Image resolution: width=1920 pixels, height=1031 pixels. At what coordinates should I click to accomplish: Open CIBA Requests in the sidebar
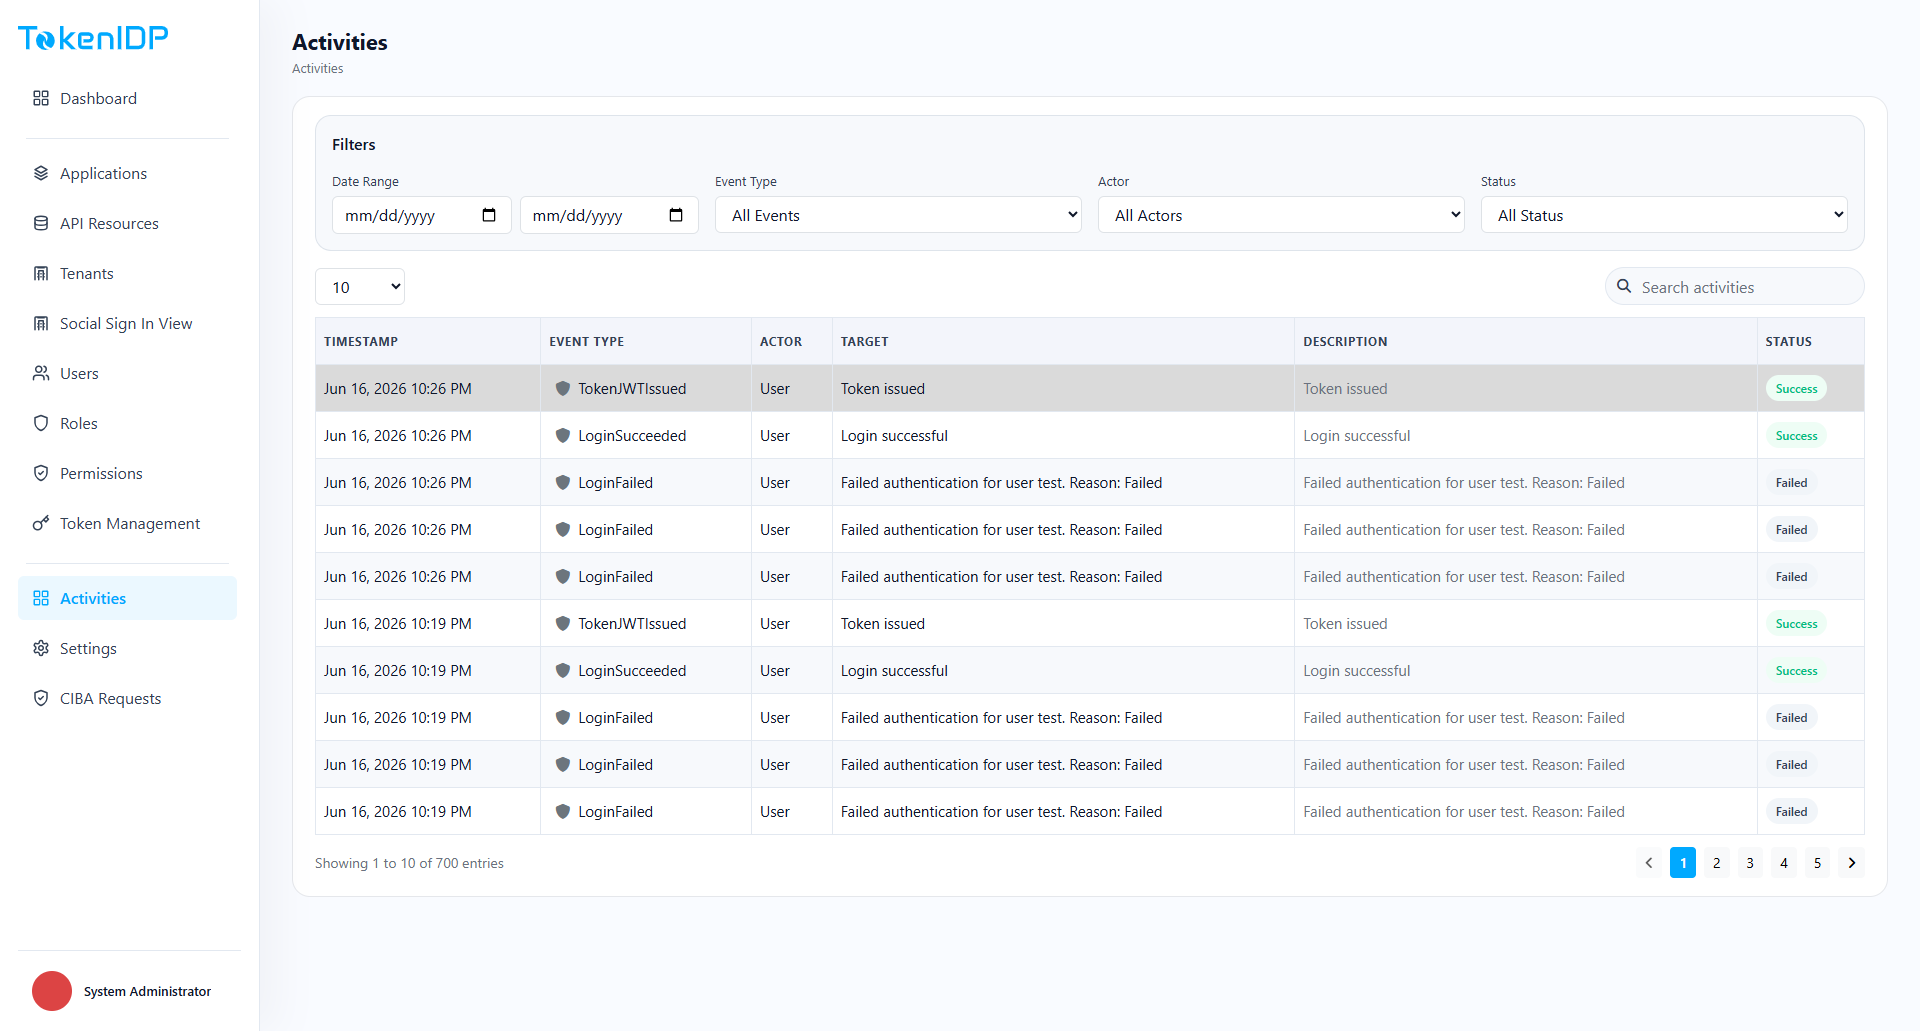point(127,698)
